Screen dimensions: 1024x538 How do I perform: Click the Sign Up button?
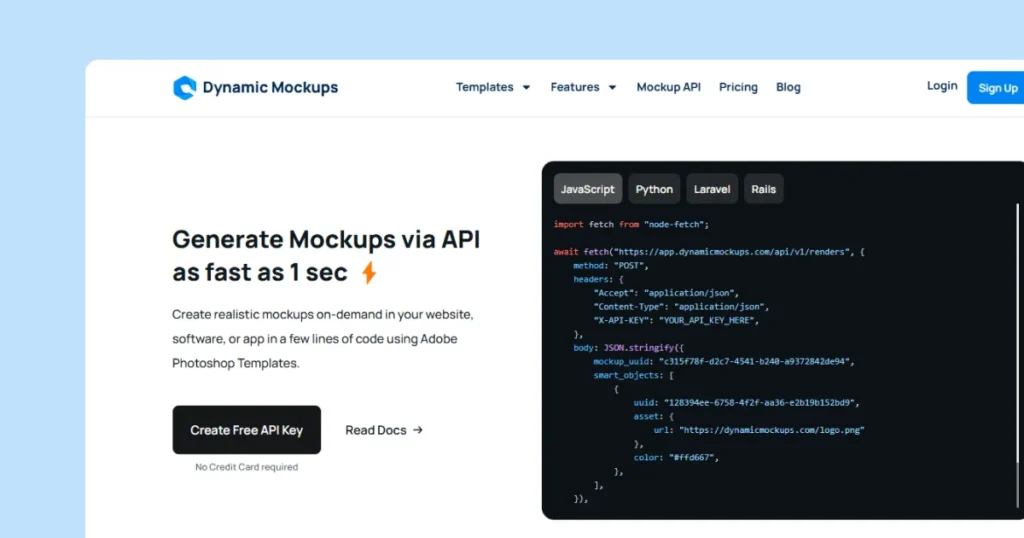click(995, 87)
